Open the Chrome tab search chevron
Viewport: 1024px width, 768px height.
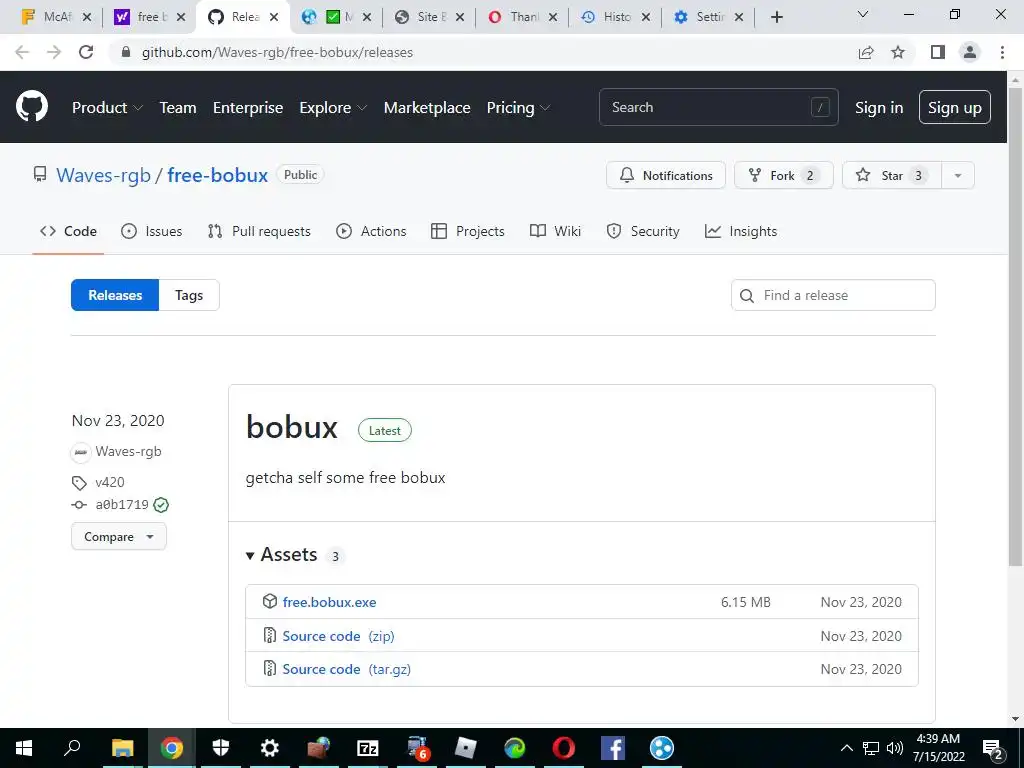point(863,14)
